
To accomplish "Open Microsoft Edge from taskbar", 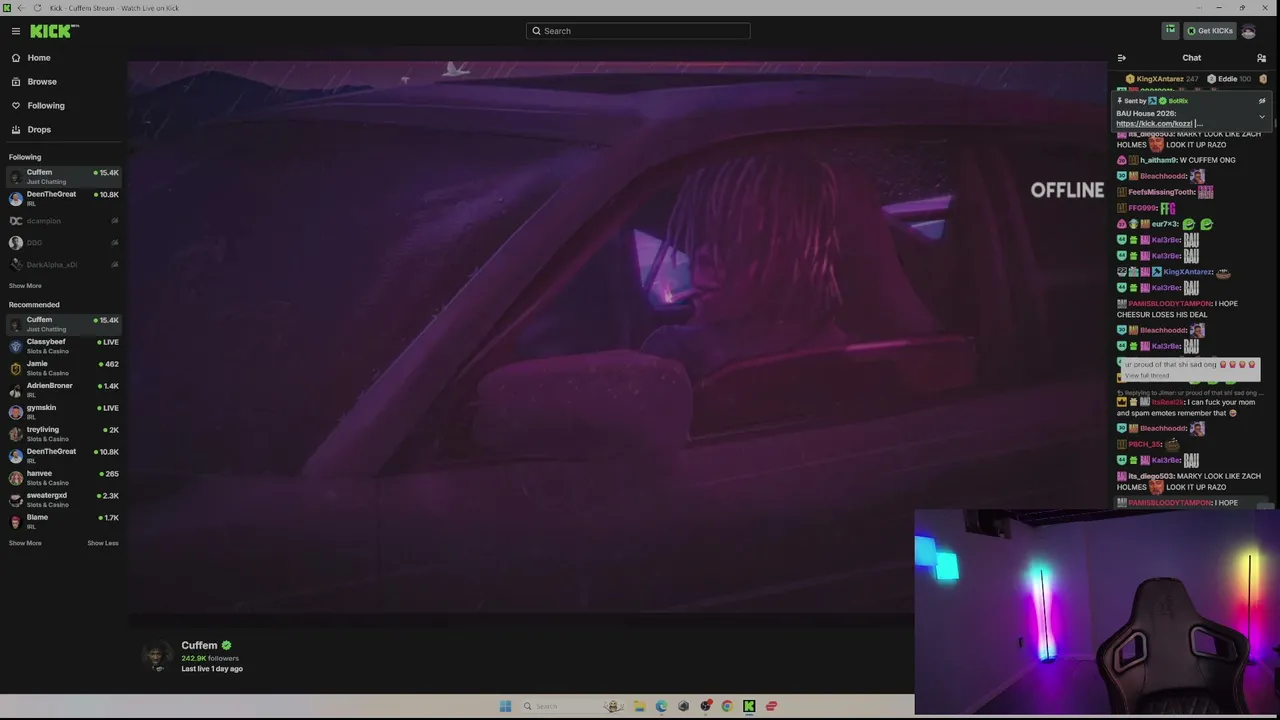I will [x=661, y=706].
